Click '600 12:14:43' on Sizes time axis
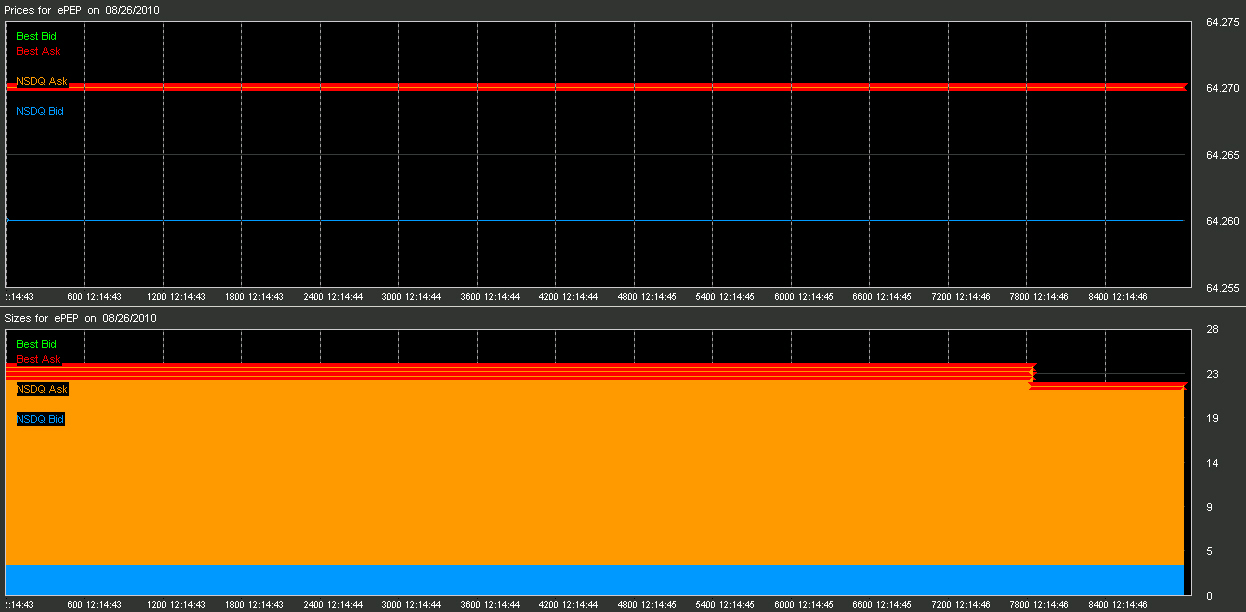The image size is (1246, 612). pyautogui.click(x=94, y=605)
